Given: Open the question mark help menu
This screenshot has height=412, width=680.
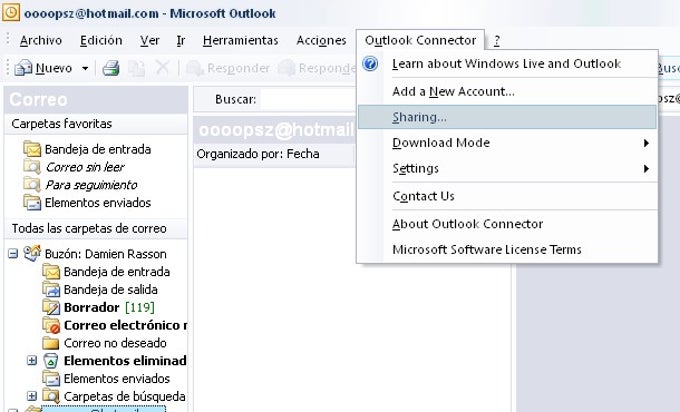Looking at the screenshot, I should tap(497, 41).
